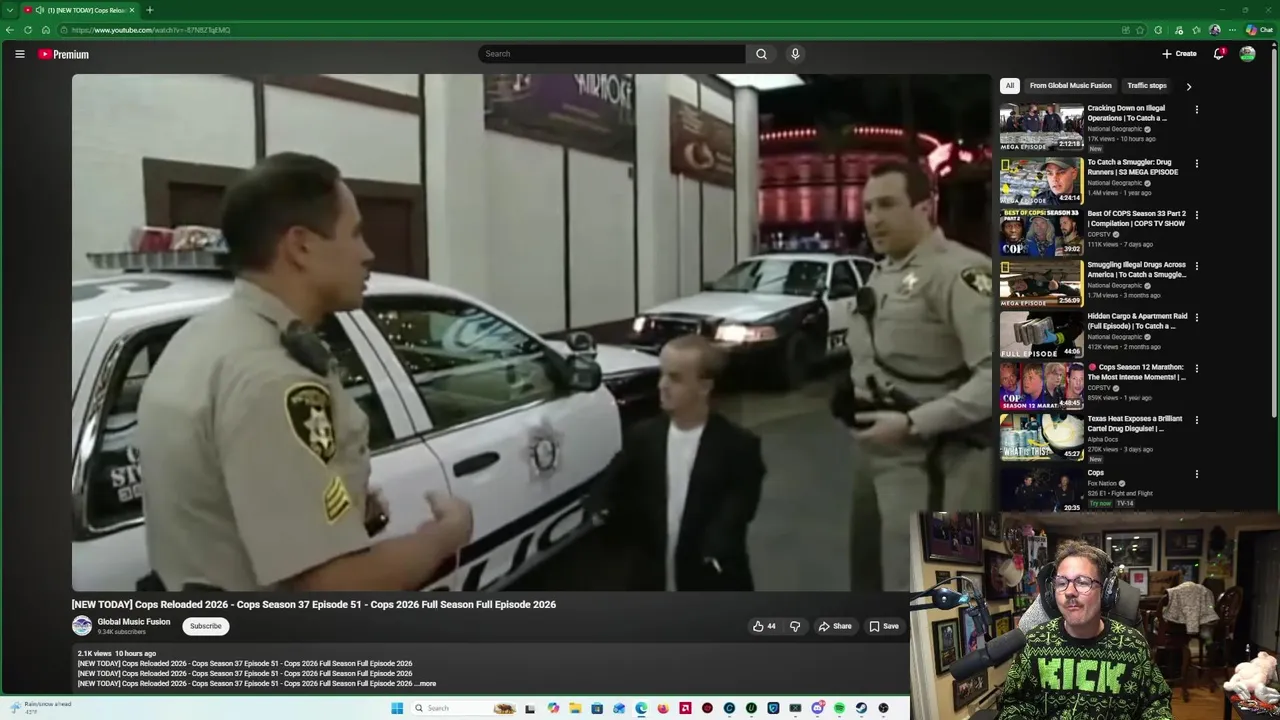Image resolution: width=1280 pixels, height=720 pixels.
Task: Open the YouTube notifications bell
Action: pyautogui.click(x=1218, y=54)
